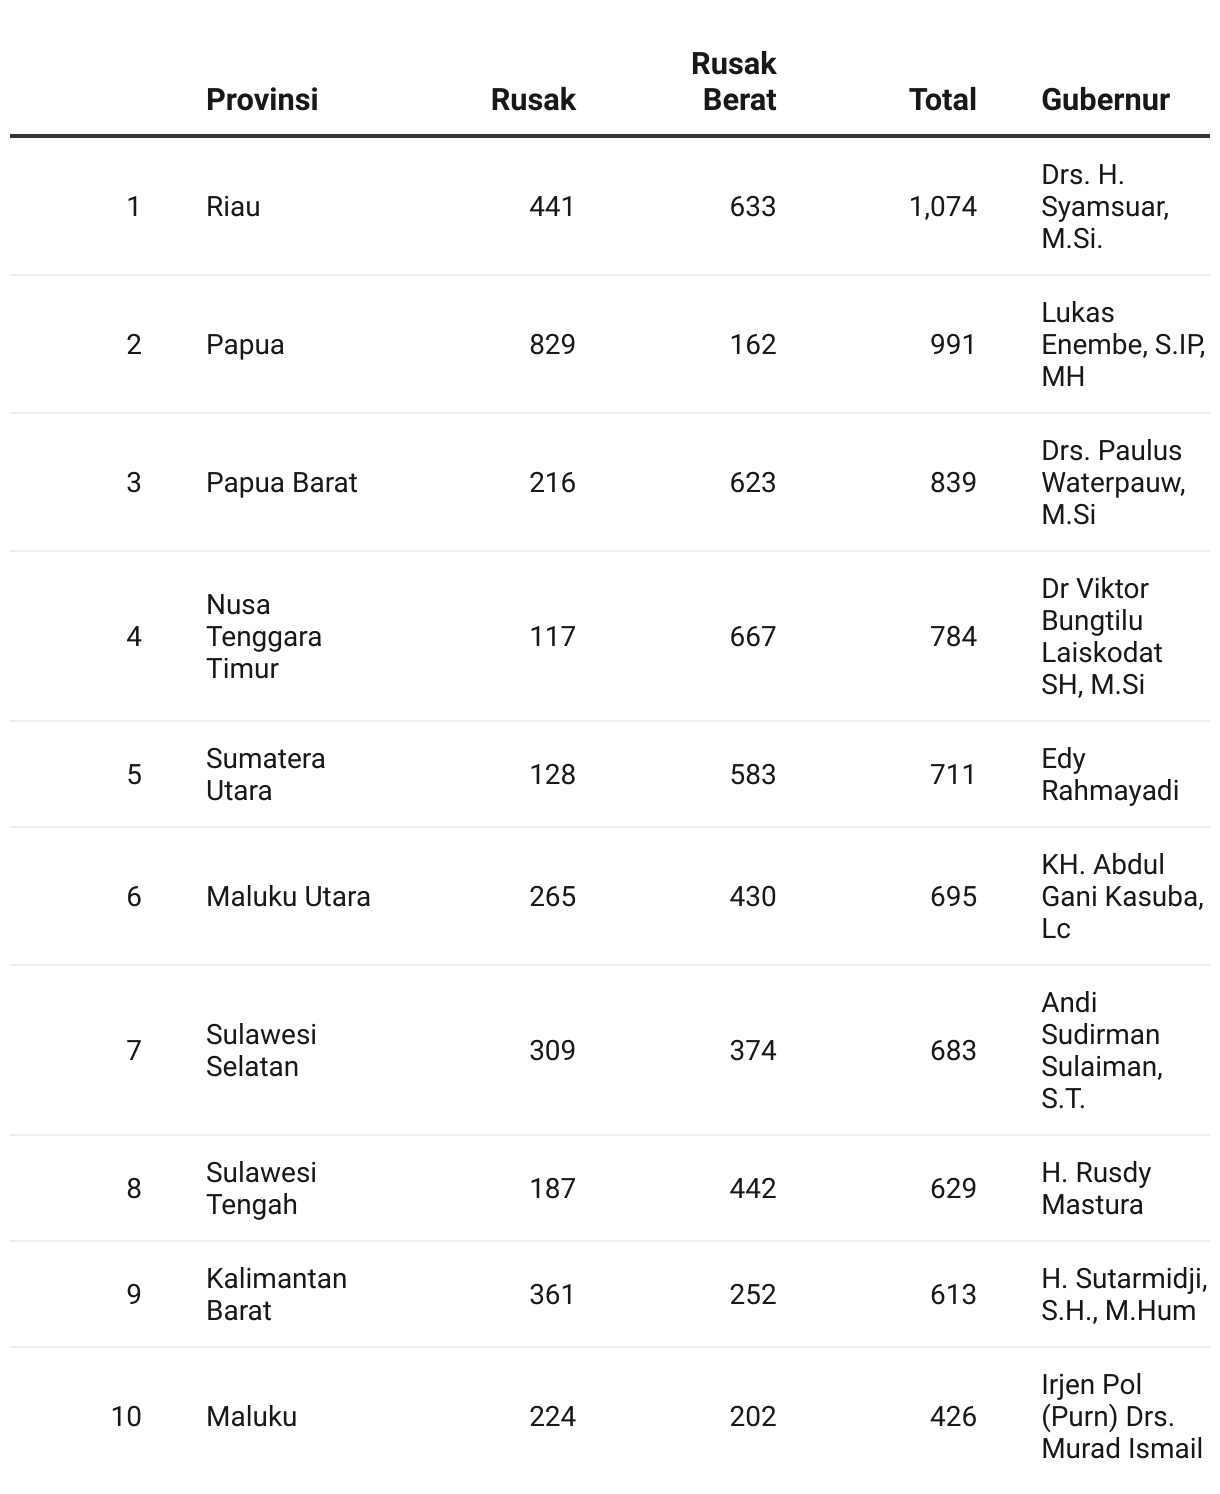Click the Rusak Berat column header
The image size is (1220, 1494).
click(733, 81)
